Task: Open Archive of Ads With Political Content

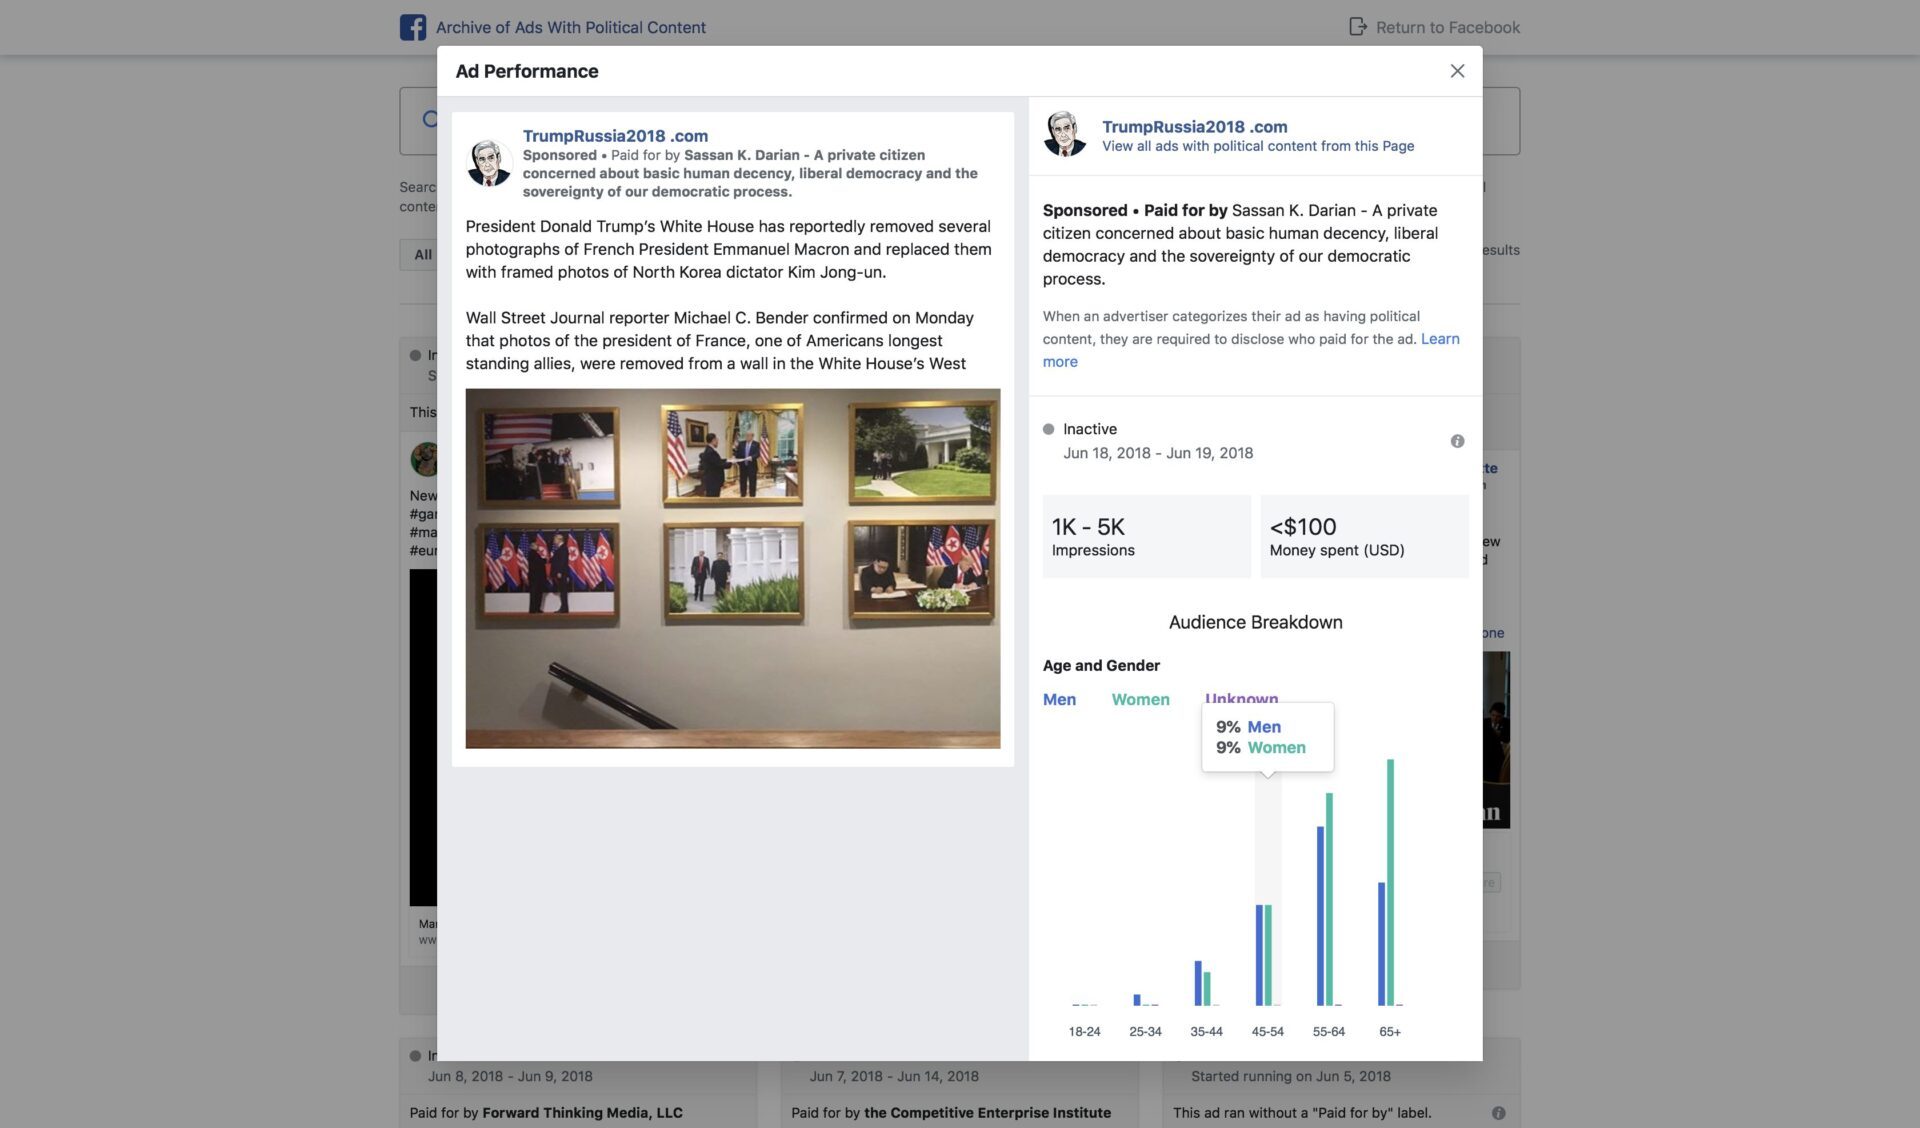Action: (570, 27)
